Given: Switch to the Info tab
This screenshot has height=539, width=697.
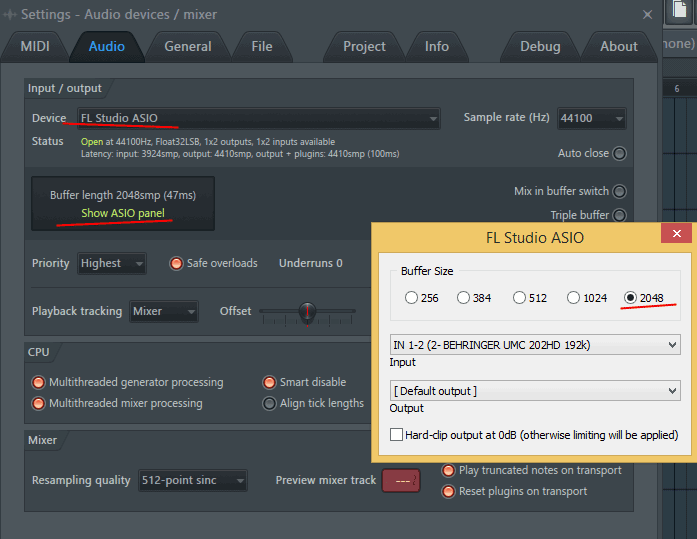Looking at the screenshot, I should 437,47.
